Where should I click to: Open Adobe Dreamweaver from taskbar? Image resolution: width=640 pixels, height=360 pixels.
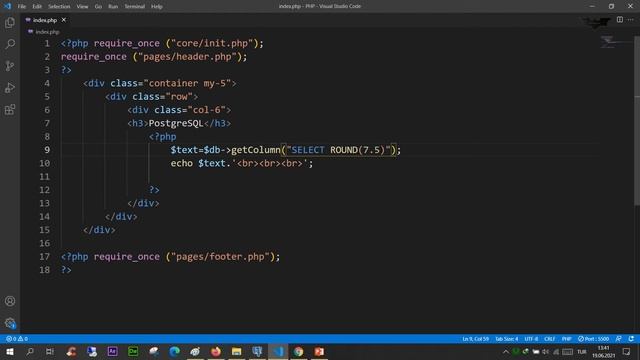133,351
